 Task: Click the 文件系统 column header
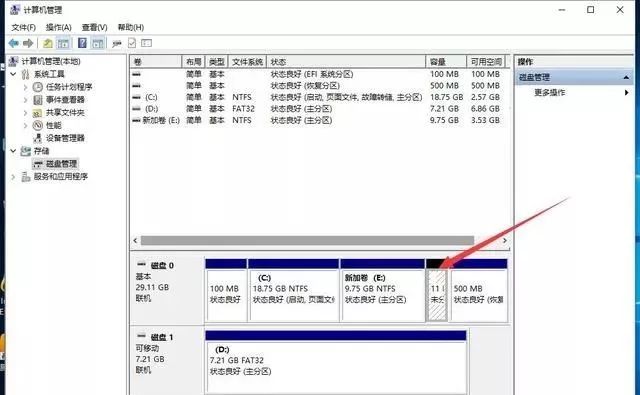pyautogui.click(x=247, y=62)
